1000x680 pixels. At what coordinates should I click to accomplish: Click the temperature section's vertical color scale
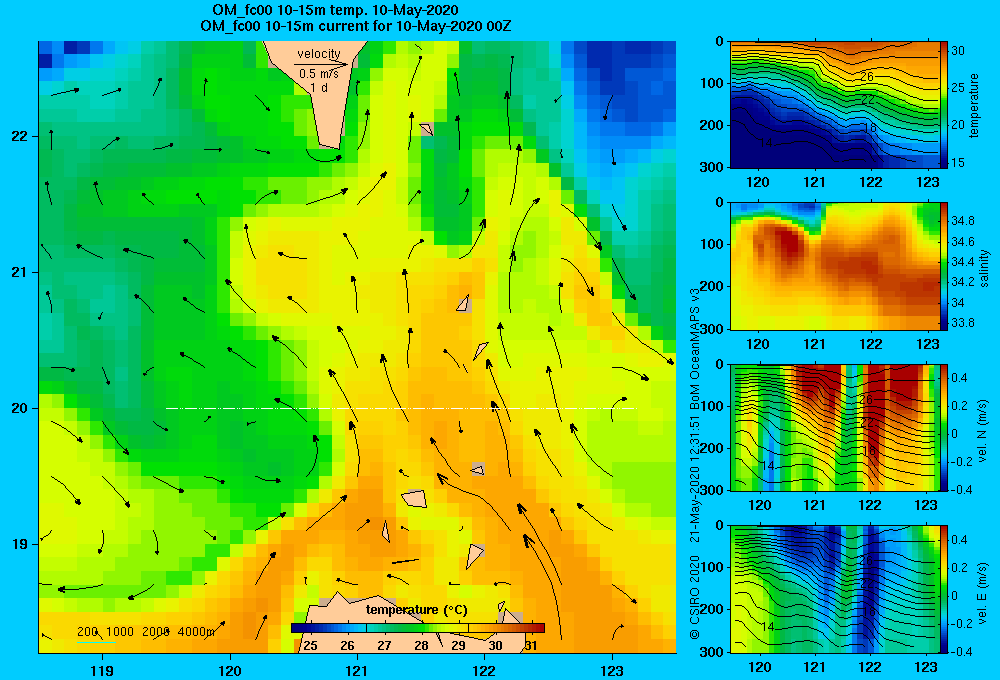point(944,105)
